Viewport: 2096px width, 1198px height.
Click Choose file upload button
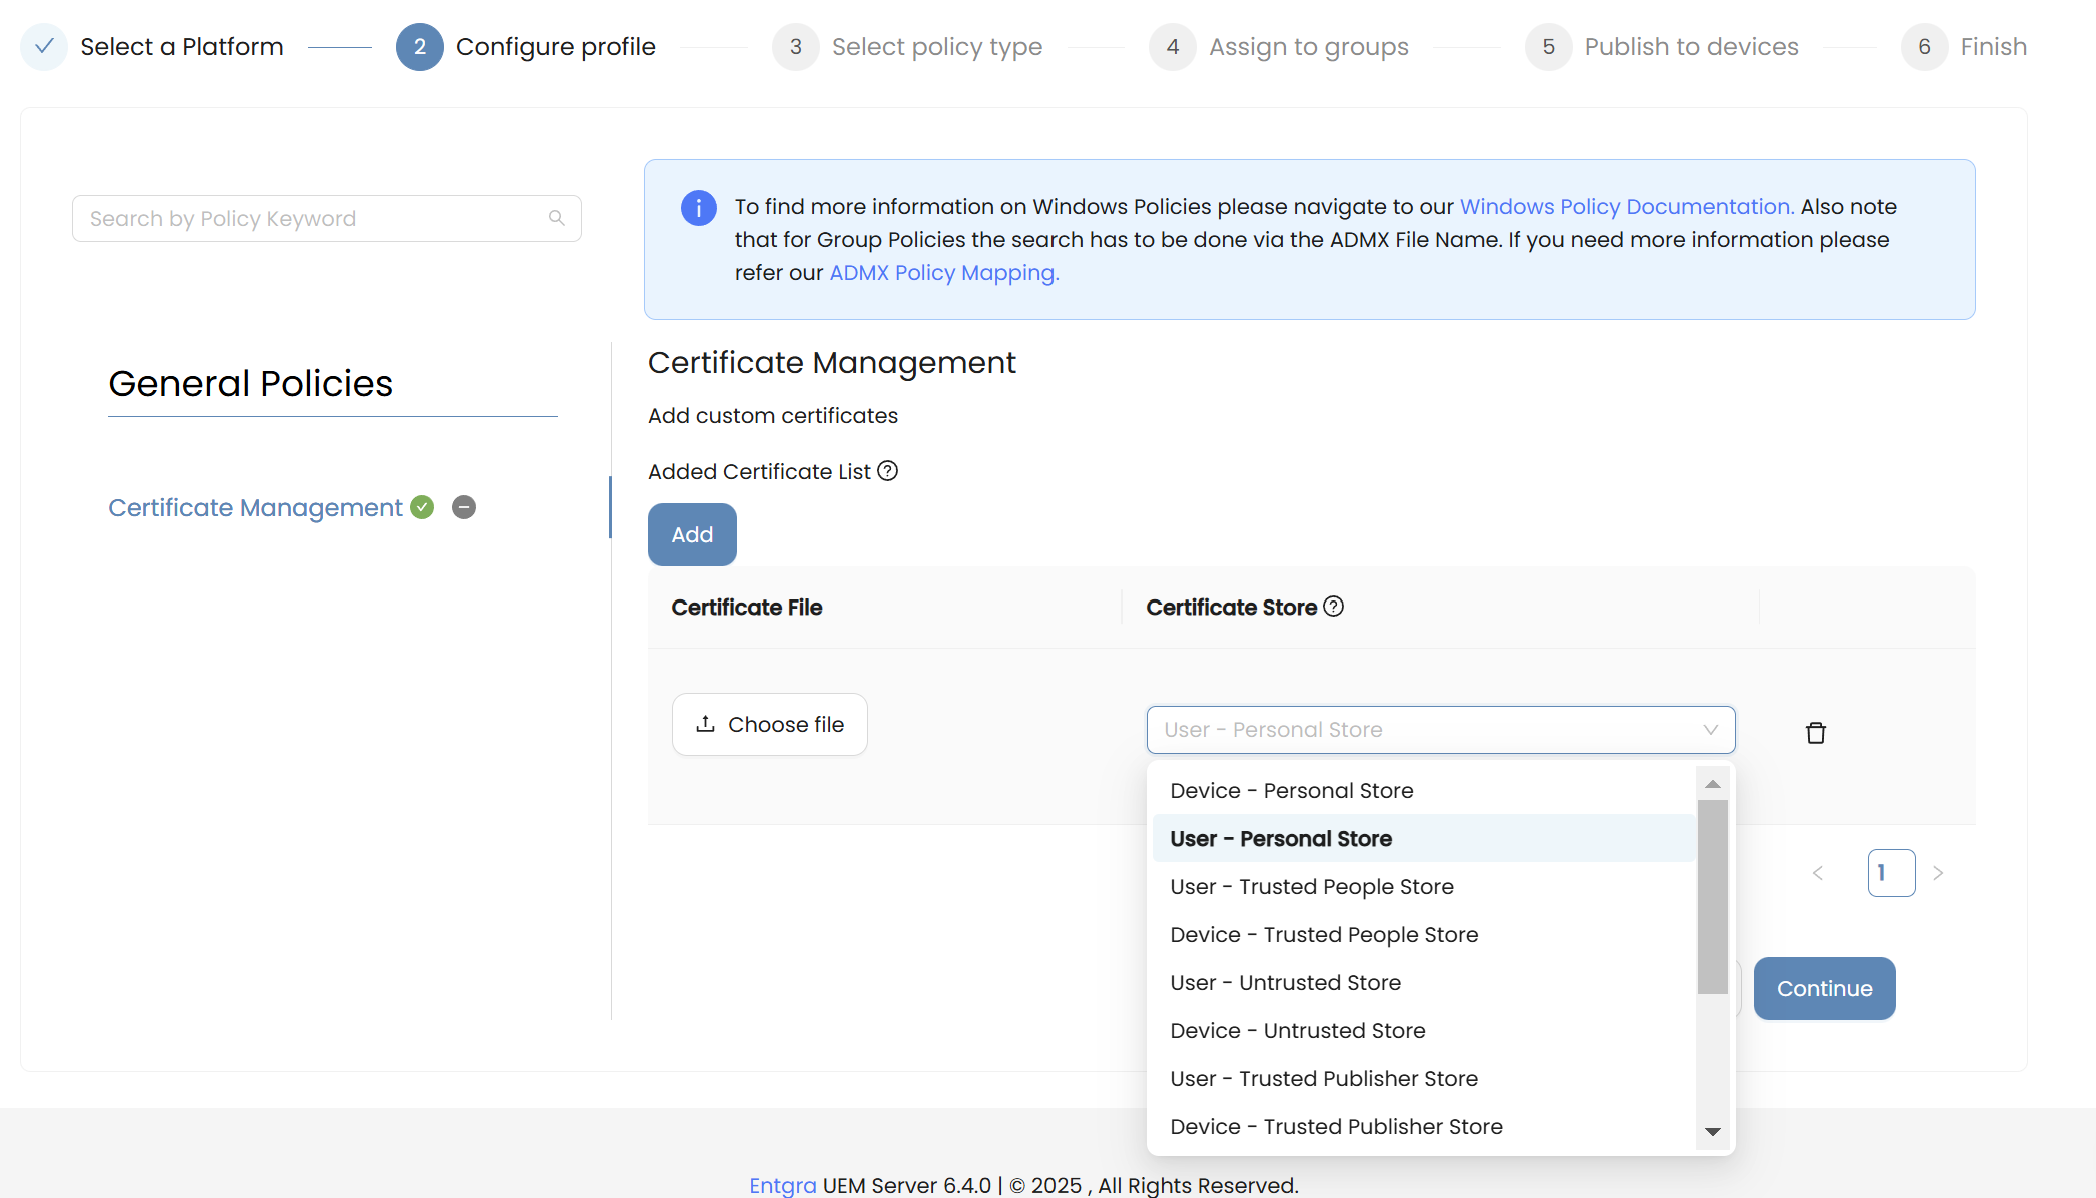[x=770, y=724]
